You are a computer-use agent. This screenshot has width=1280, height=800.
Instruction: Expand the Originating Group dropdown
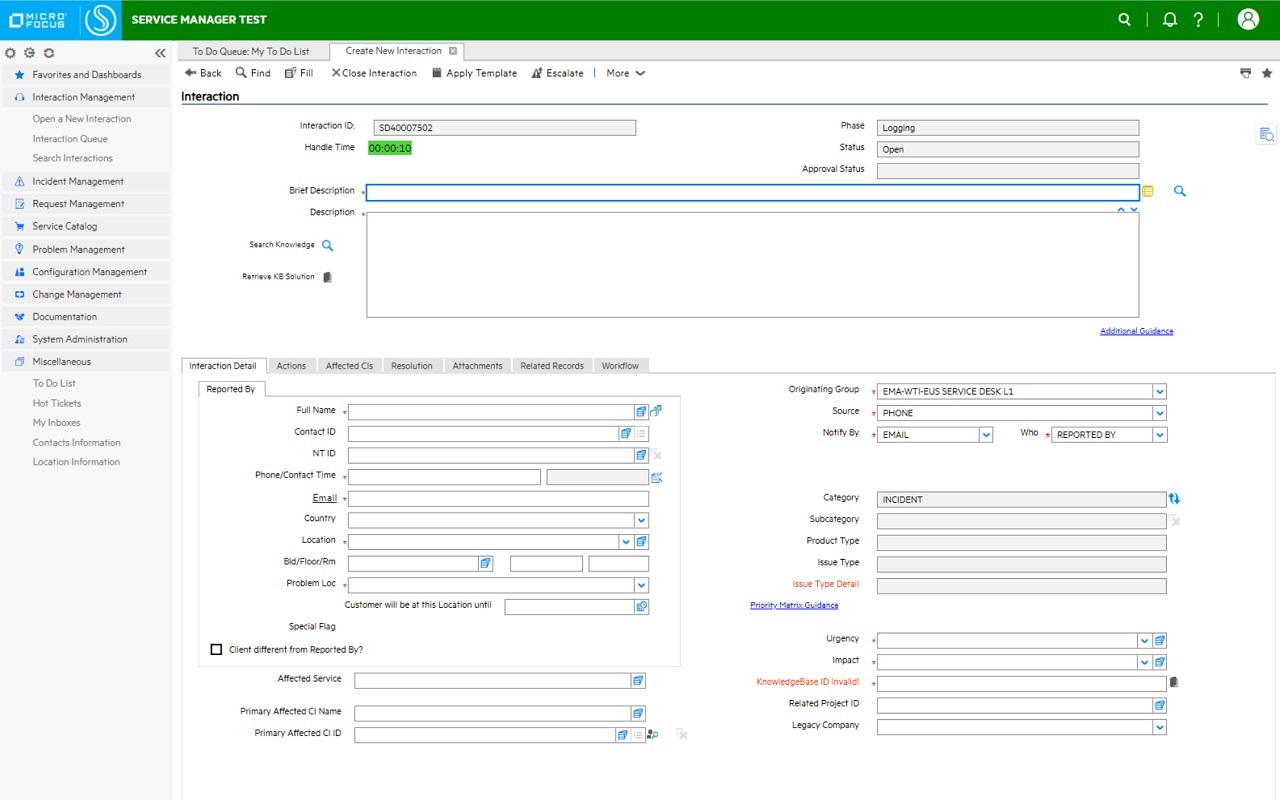1159,392
